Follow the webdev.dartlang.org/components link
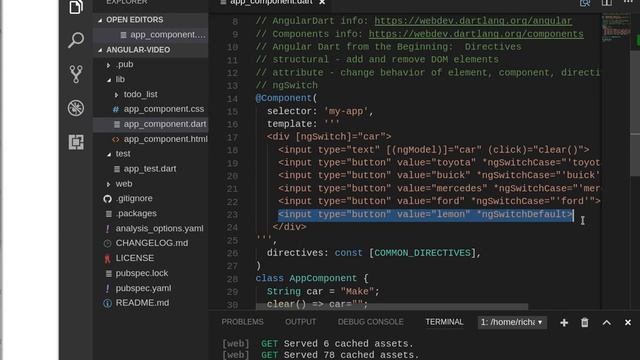Screen dimensions: 640x360 click(x=476, y=34)
